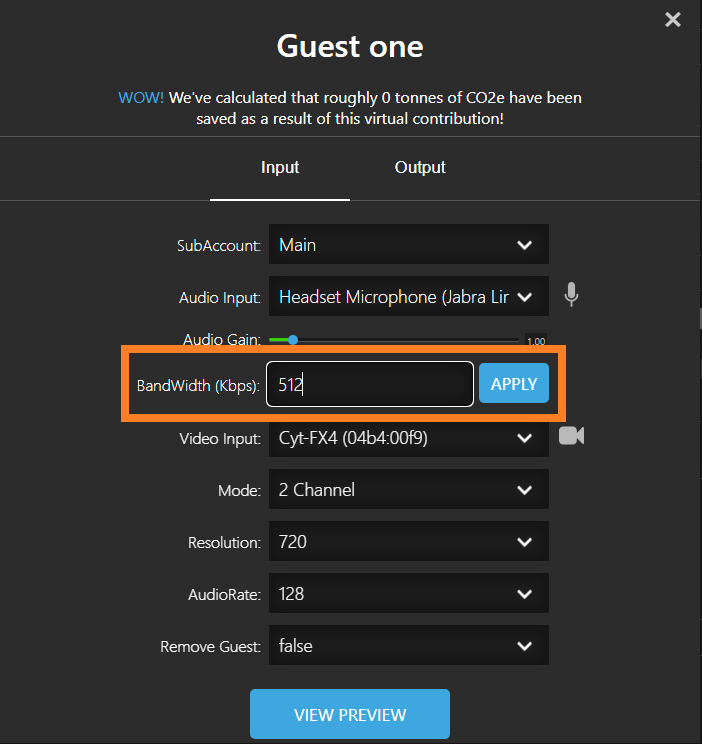The height and width of the screenshot is (744, 702).
Task: Click the WOW! highlighted text
Action: (141, 98)
